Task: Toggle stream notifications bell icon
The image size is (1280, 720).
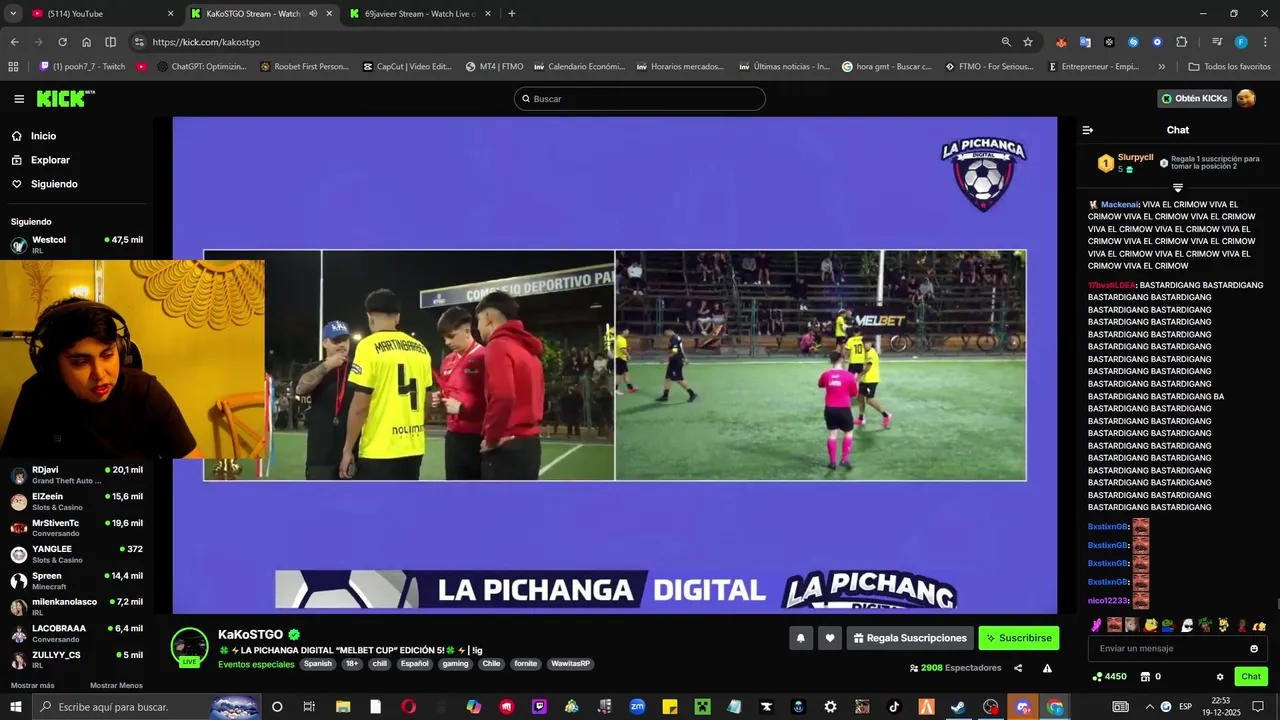Action: (x=800, y=638)
